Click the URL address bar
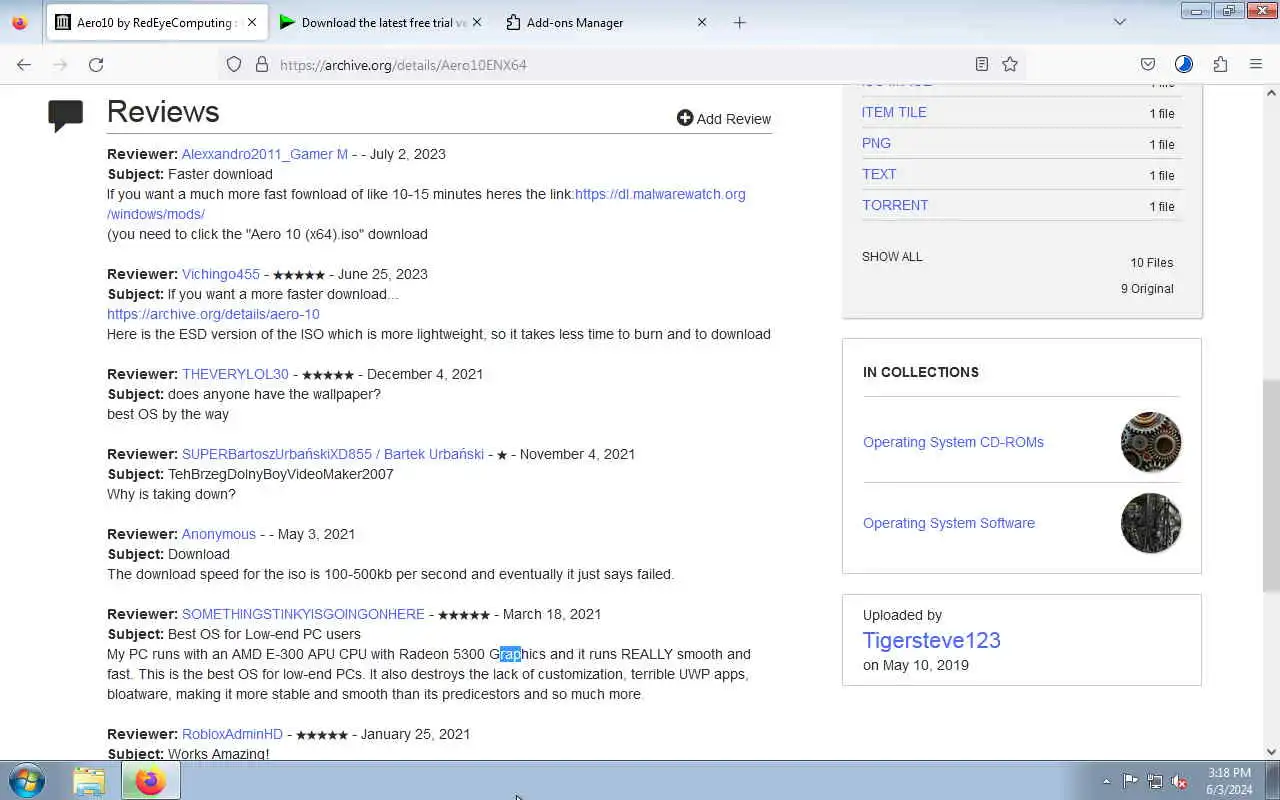This screenshot has height=800, width=1280. [620, 64]
